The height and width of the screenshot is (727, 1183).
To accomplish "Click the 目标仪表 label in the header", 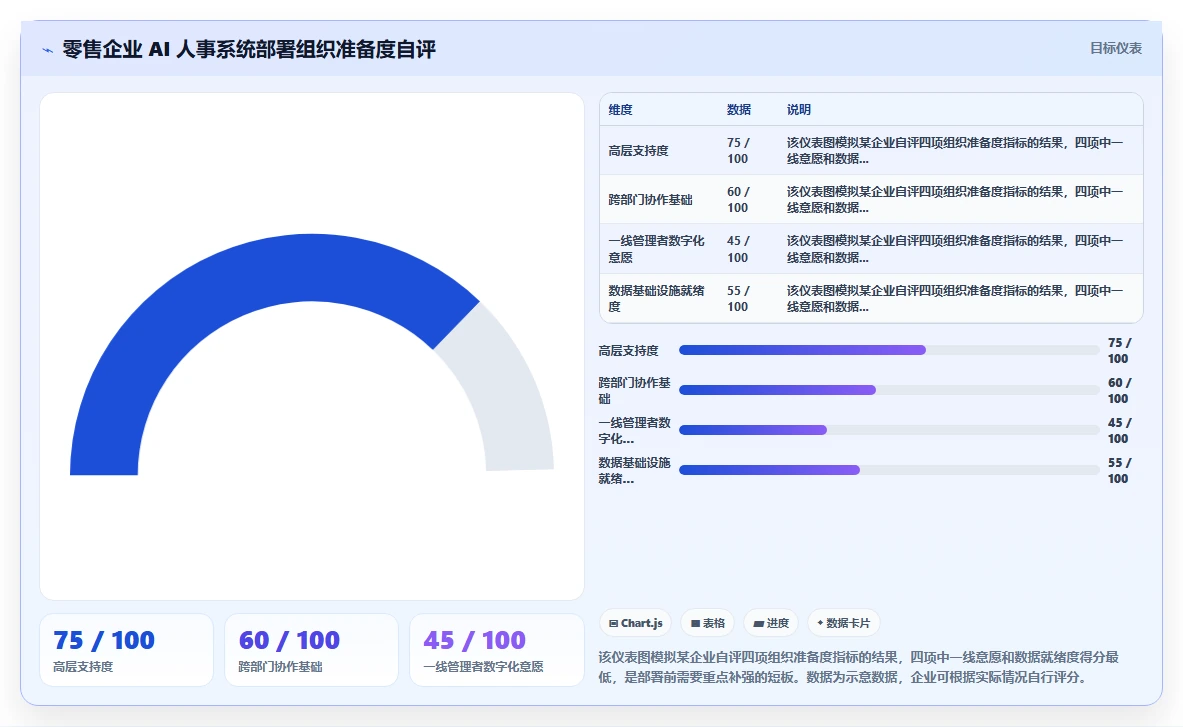I will tap(1116, 48).
